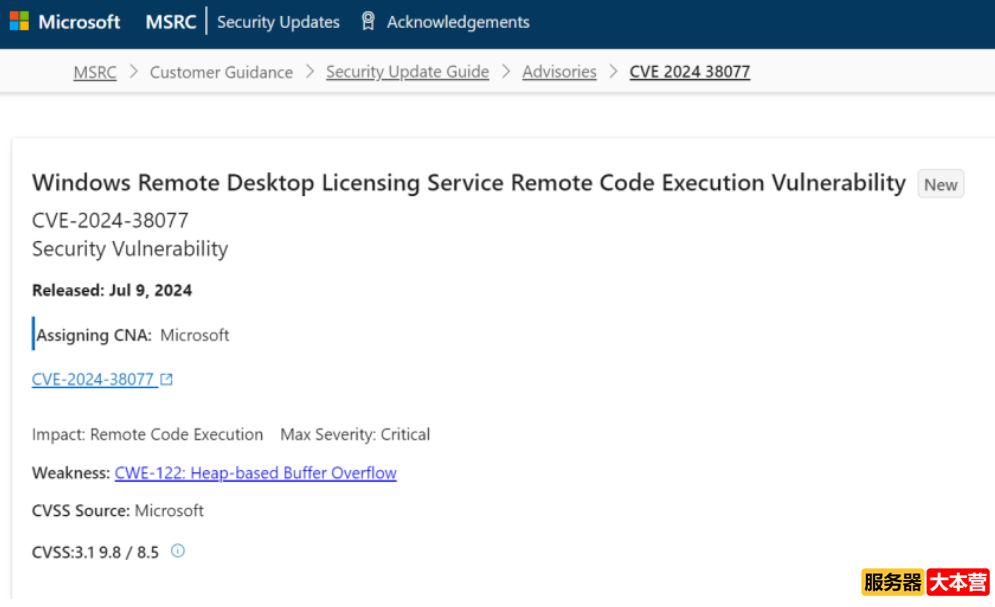Click the yellow 服务器 watermark badge

[892, 582]
